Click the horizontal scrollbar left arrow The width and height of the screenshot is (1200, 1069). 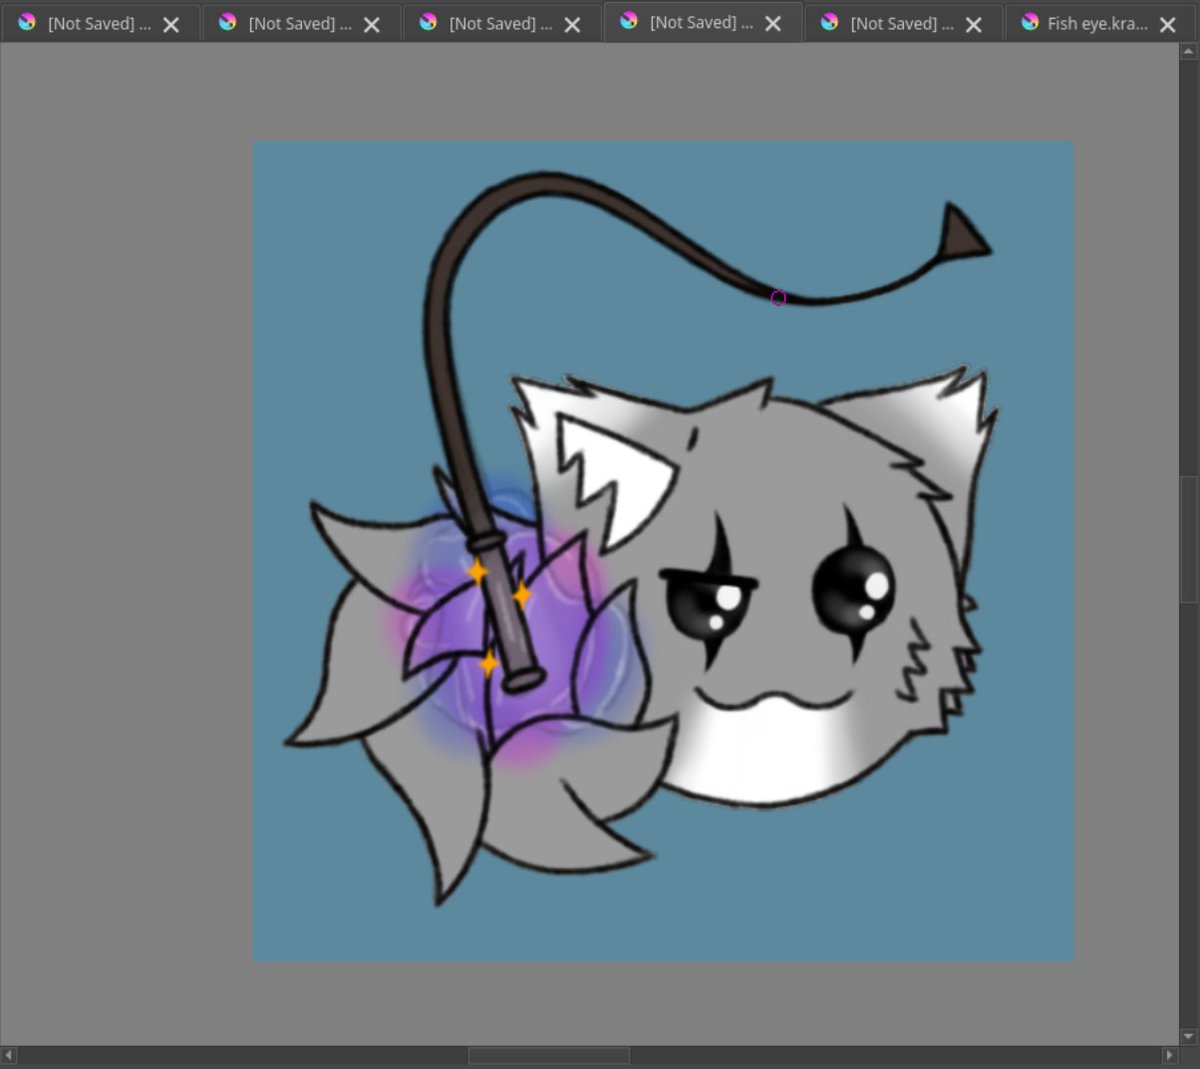coord(9,1055)
